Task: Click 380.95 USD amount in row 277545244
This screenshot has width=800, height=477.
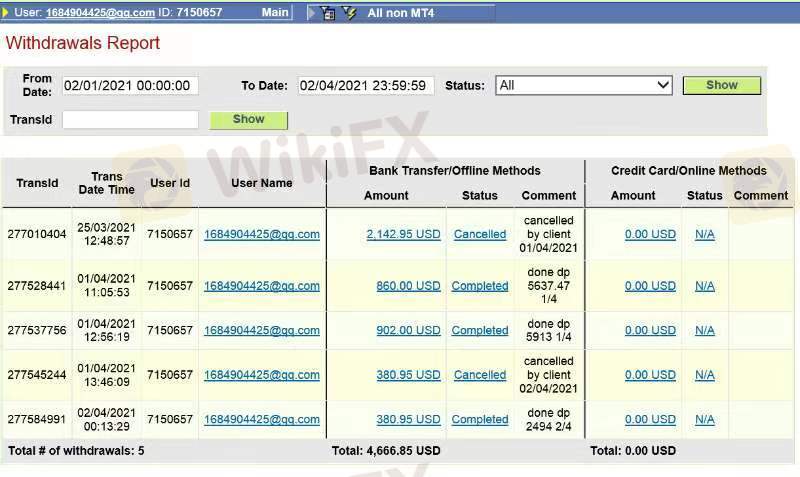Action: 408,374
